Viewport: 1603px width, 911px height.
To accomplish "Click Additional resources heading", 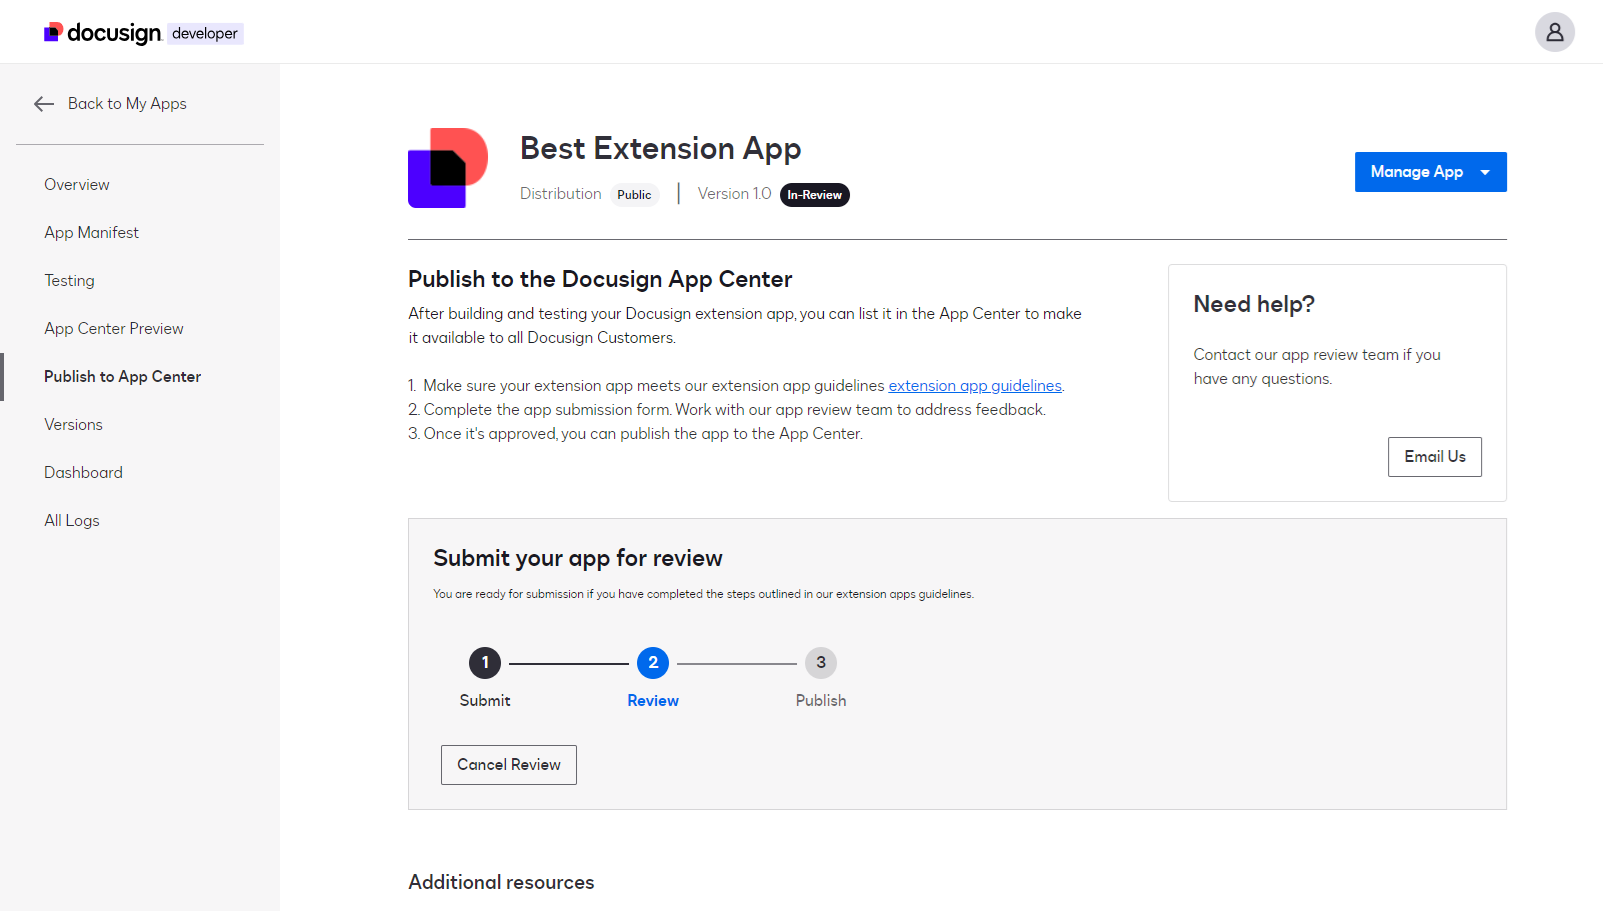I will click(501, 883).
